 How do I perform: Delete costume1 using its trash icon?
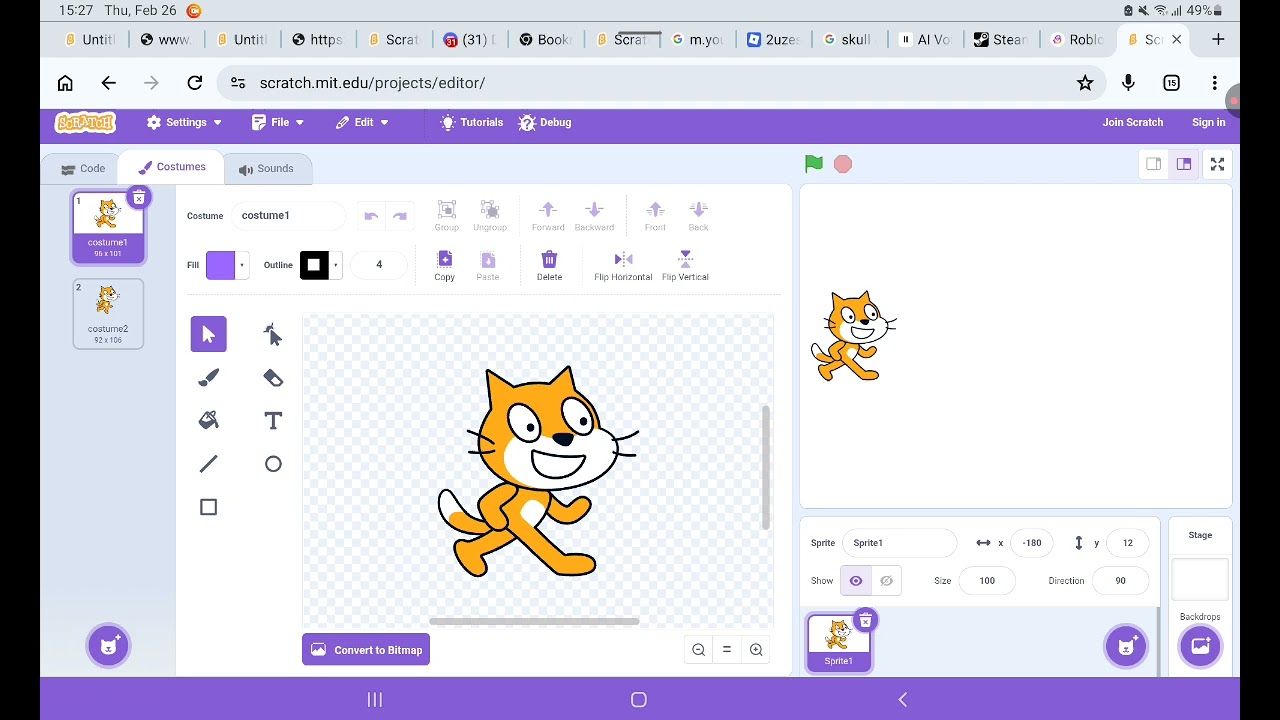pos(139,198)
